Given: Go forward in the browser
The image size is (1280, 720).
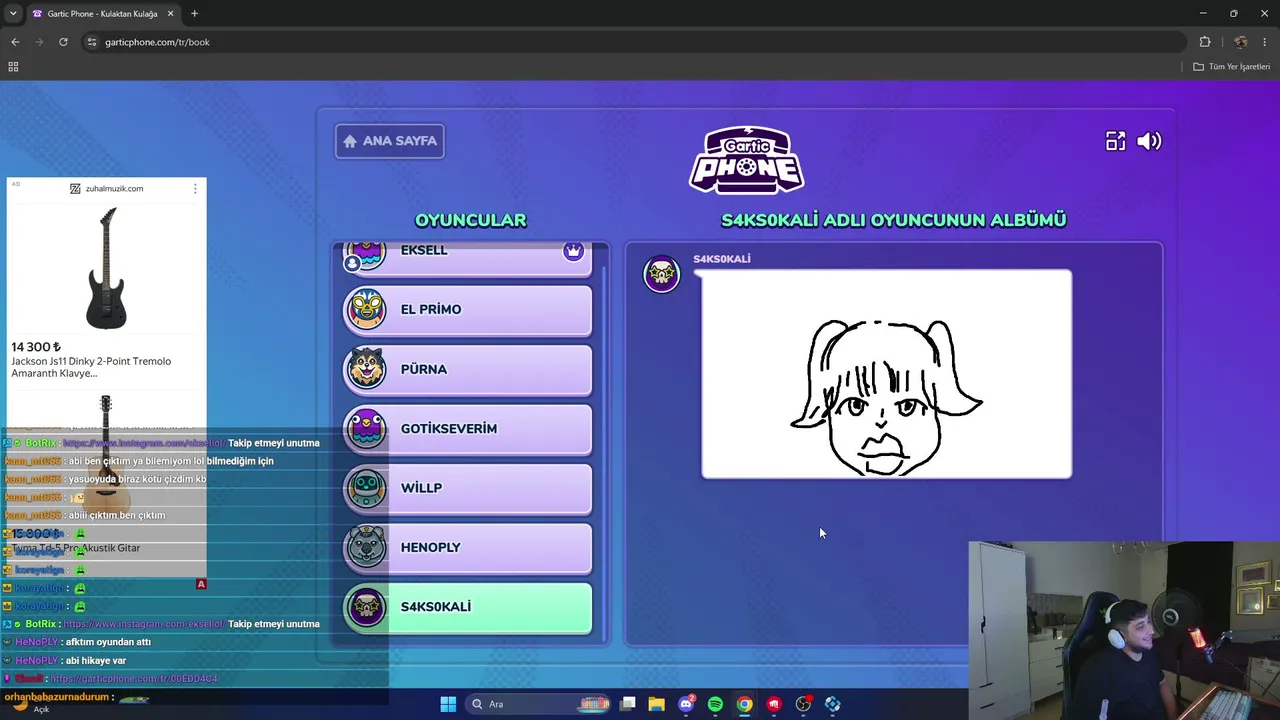Looking at the screenshot, I should click(x=39, y=42).
